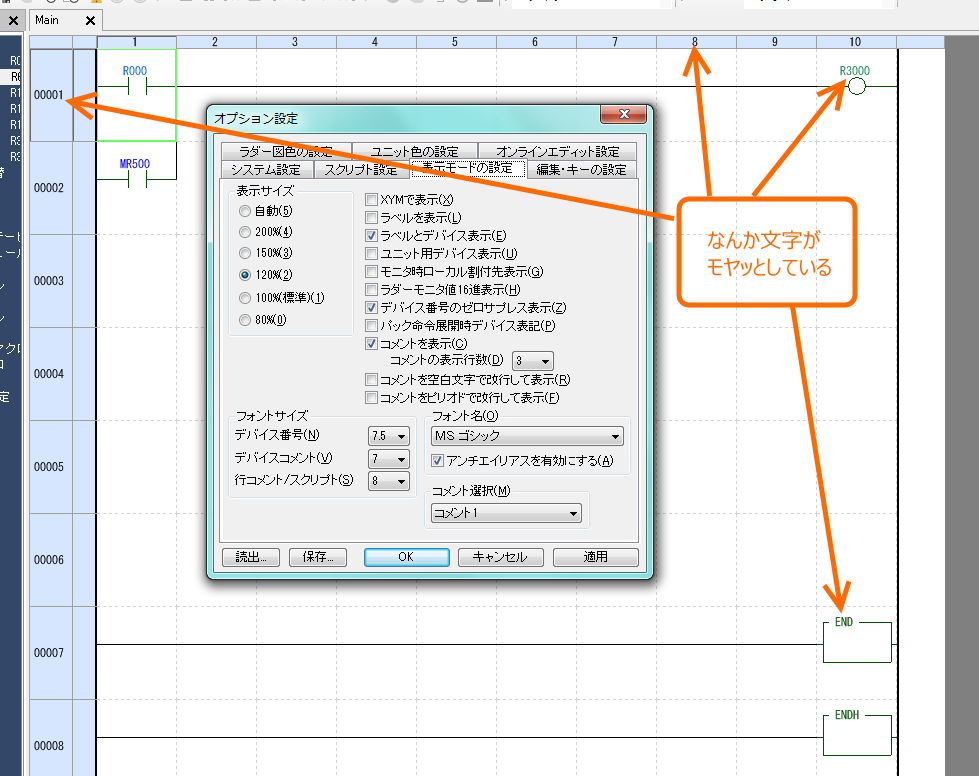Select the 150% display size option

click(246, 253)
